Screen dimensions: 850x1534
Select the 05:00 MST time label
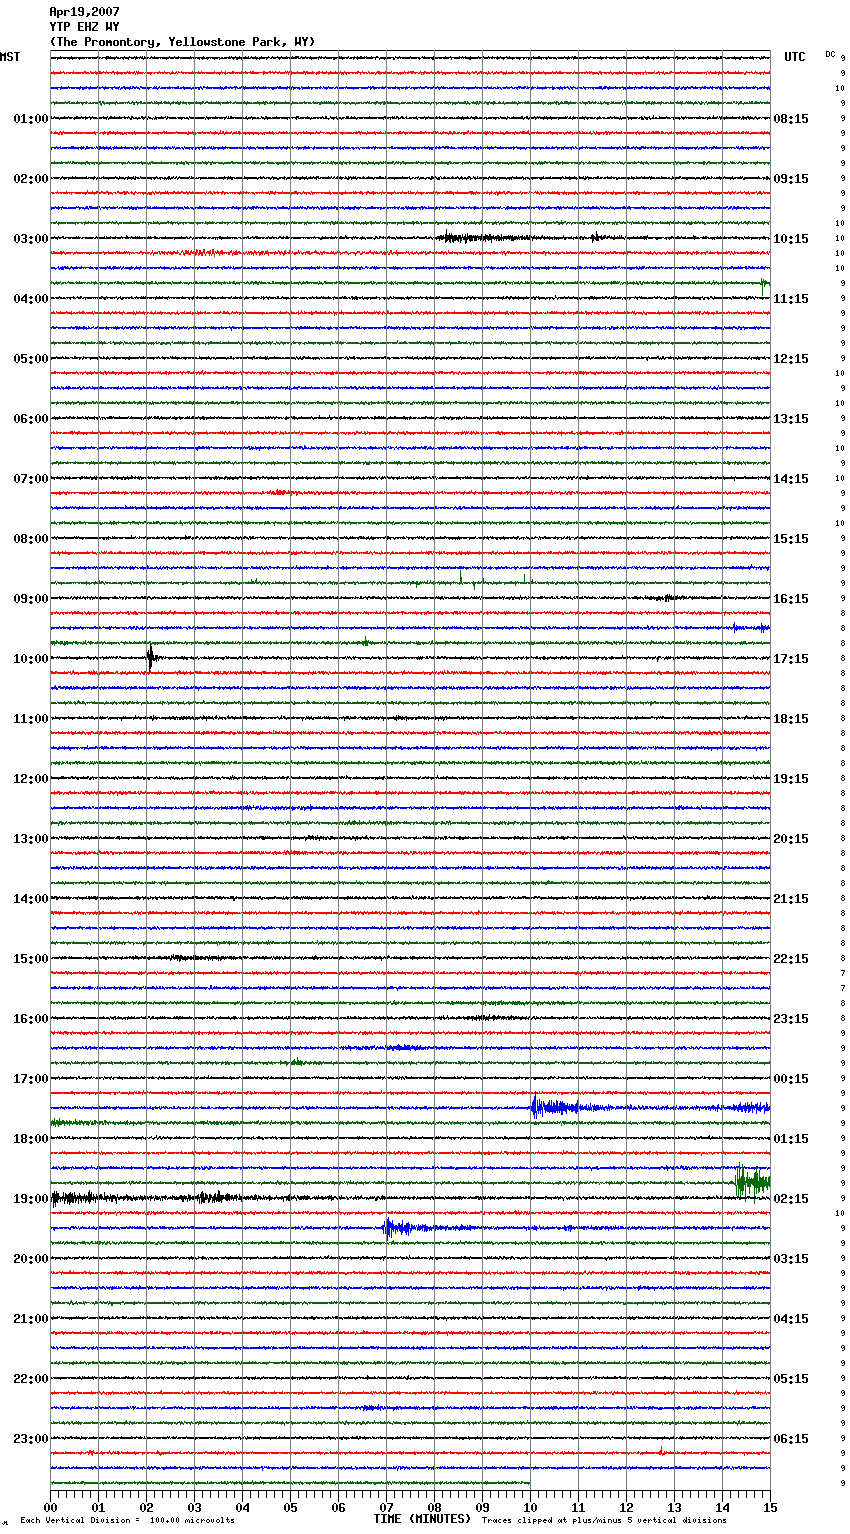click(30, 359)
